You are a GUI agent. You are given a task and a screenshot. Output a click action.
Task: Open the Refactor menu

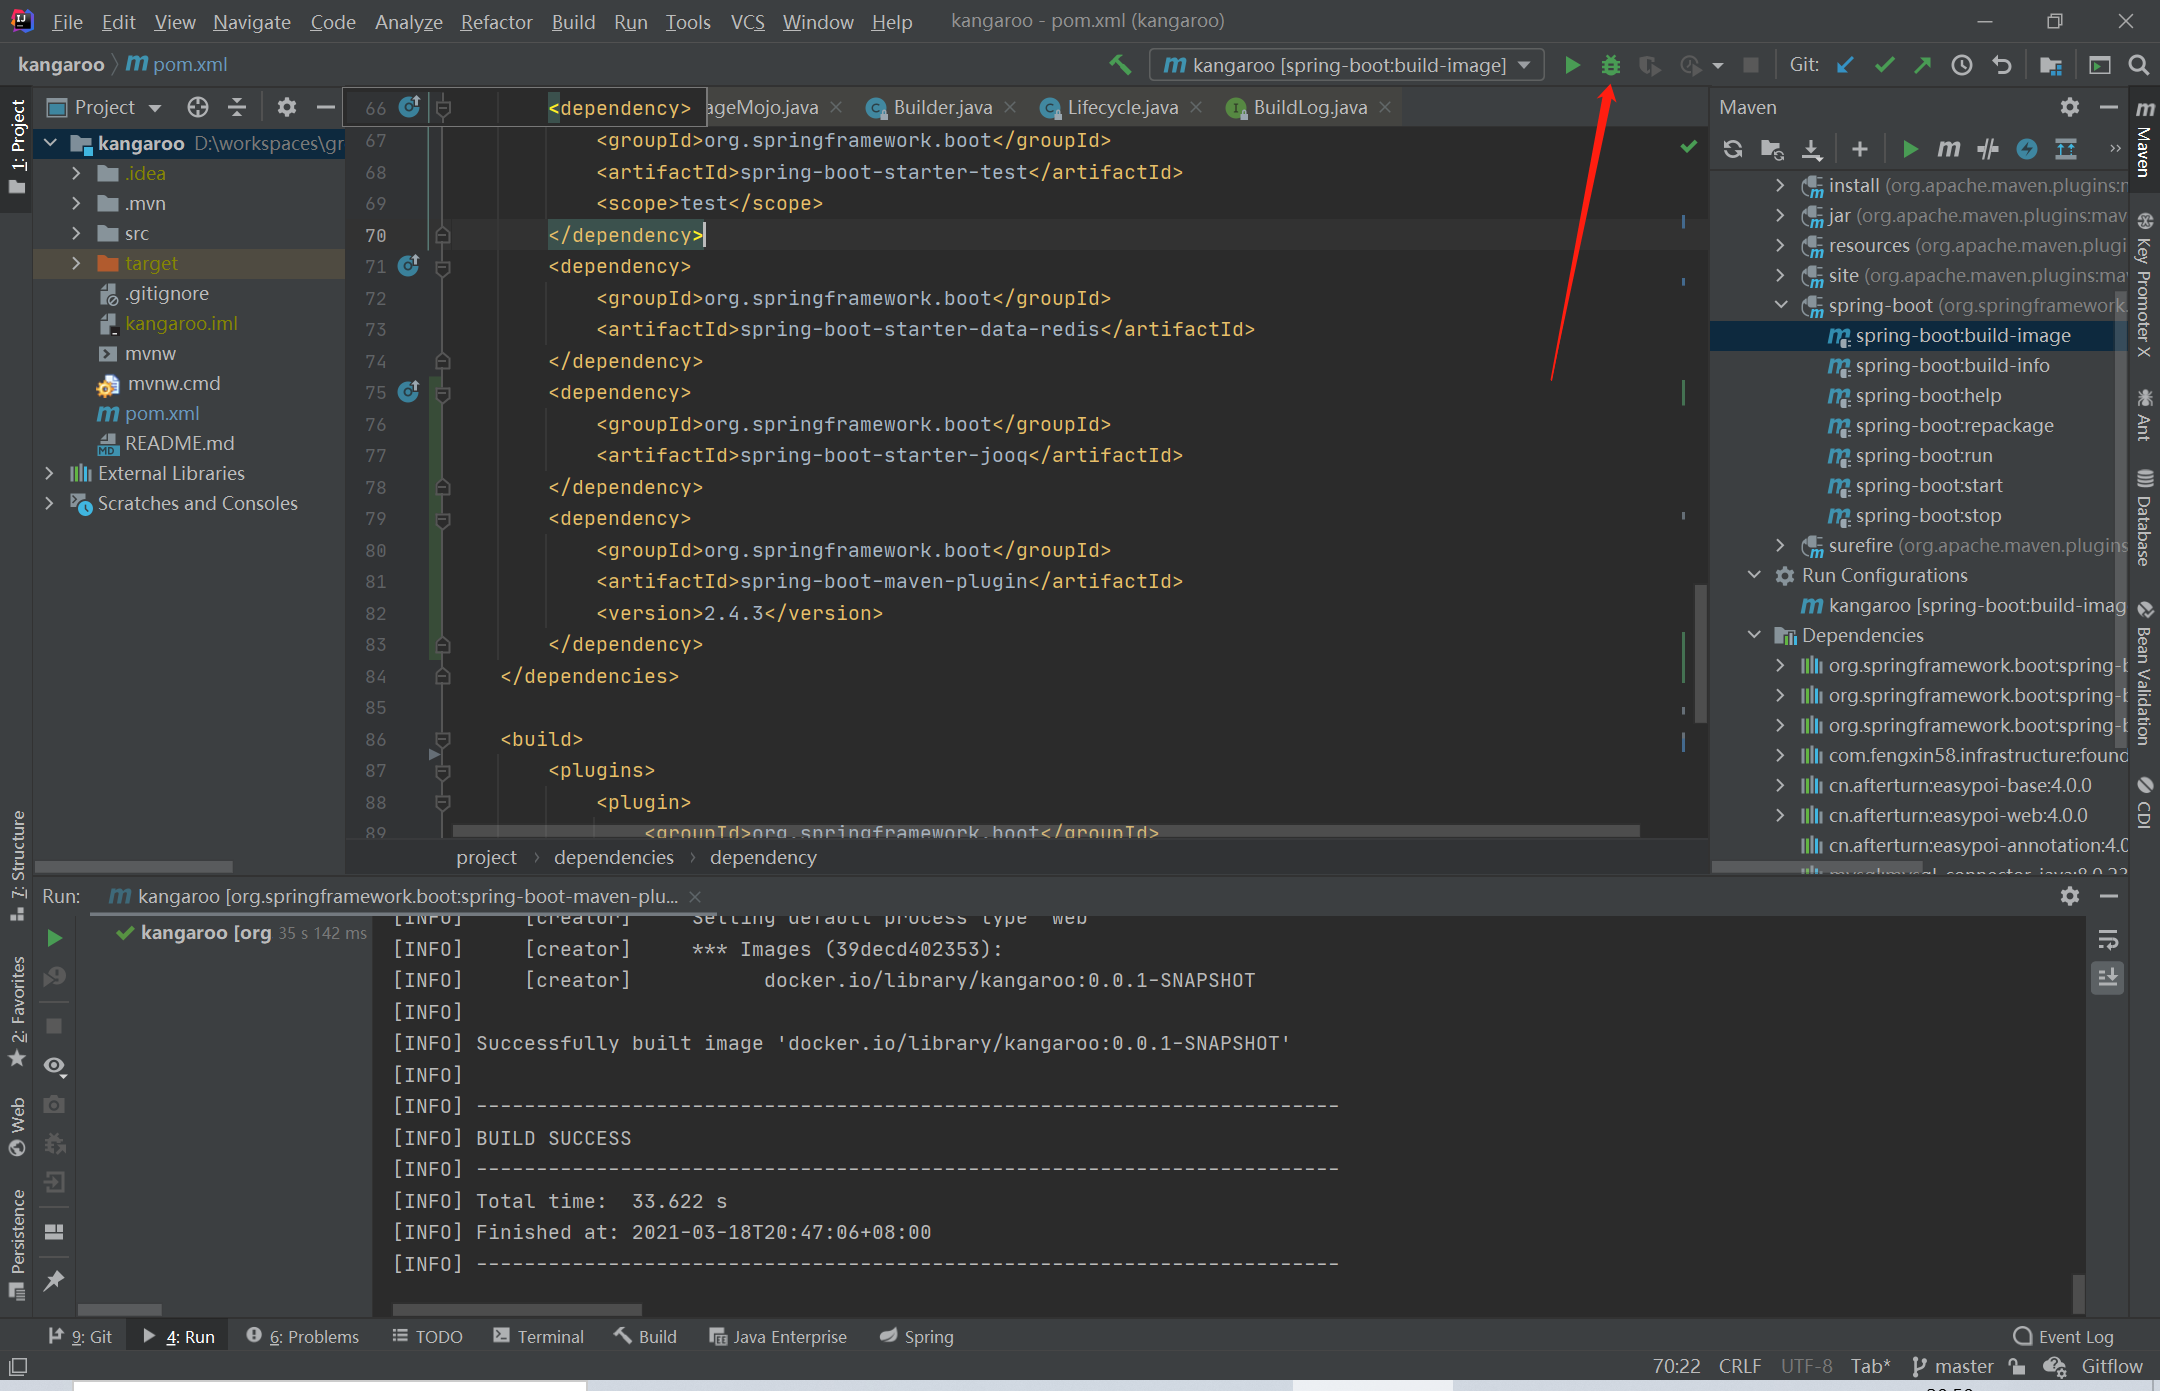pos(496,21)
